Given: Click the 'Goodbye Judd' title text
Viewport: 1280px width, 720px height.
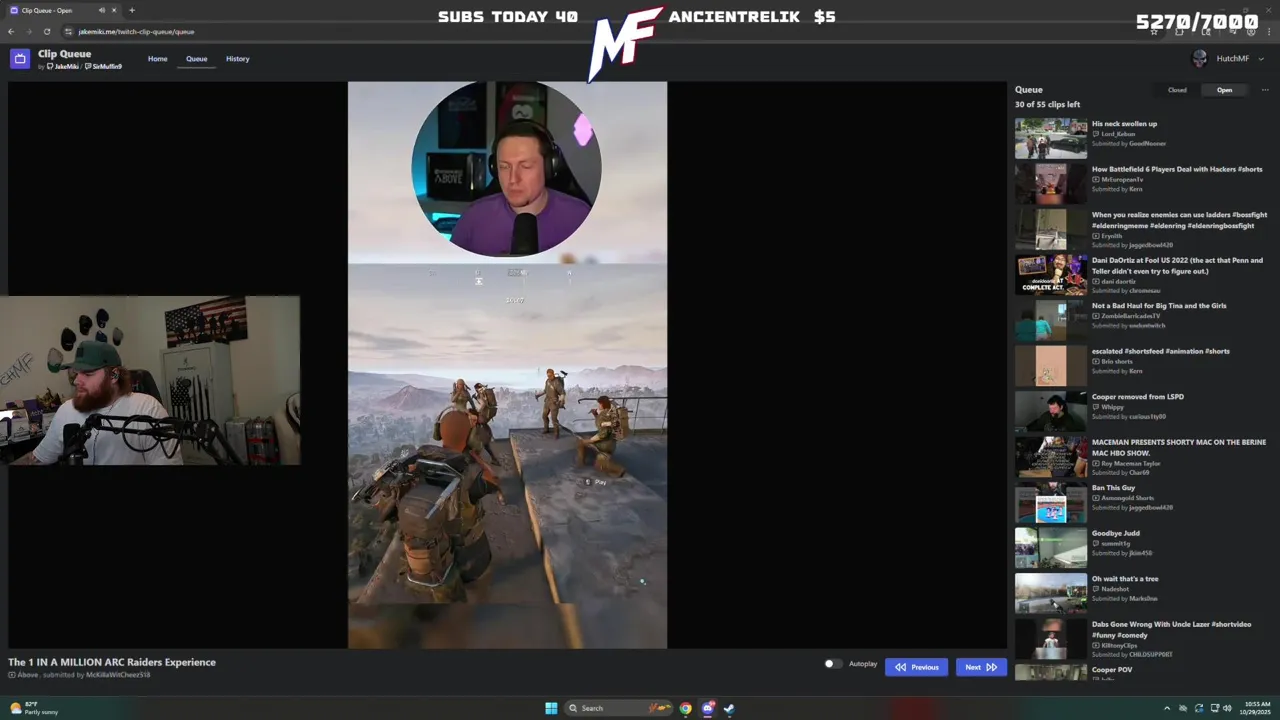Looking at the screenshot, I should (1116, 533).
